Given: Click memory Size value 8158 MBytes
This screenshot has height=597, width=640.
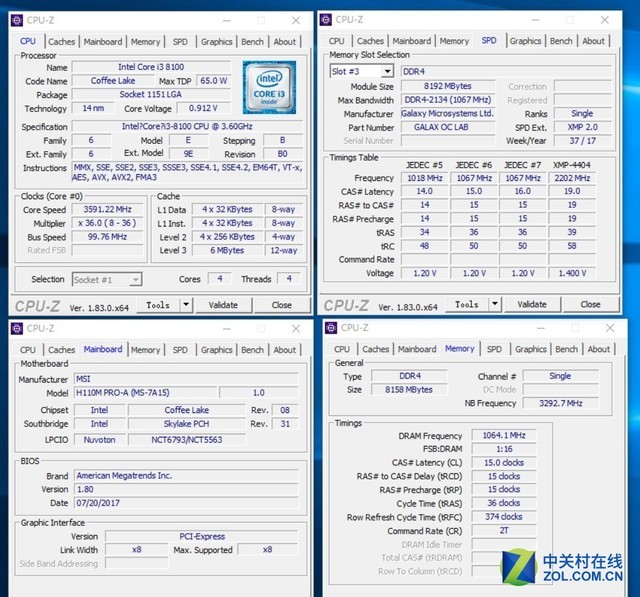Looking at the screenshot, I should [409, 390].
